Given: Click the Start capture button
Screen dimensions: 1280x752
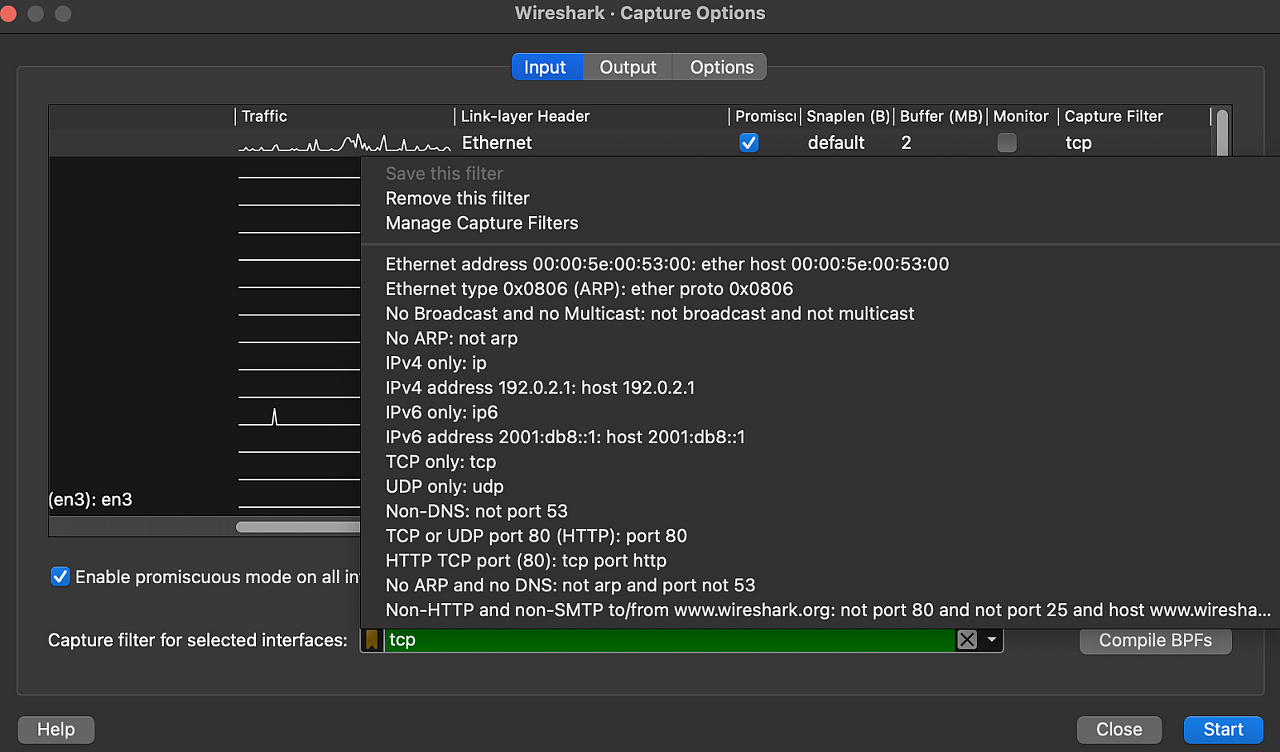Looking at the screenshot, I should click(x=1223, y=729).
